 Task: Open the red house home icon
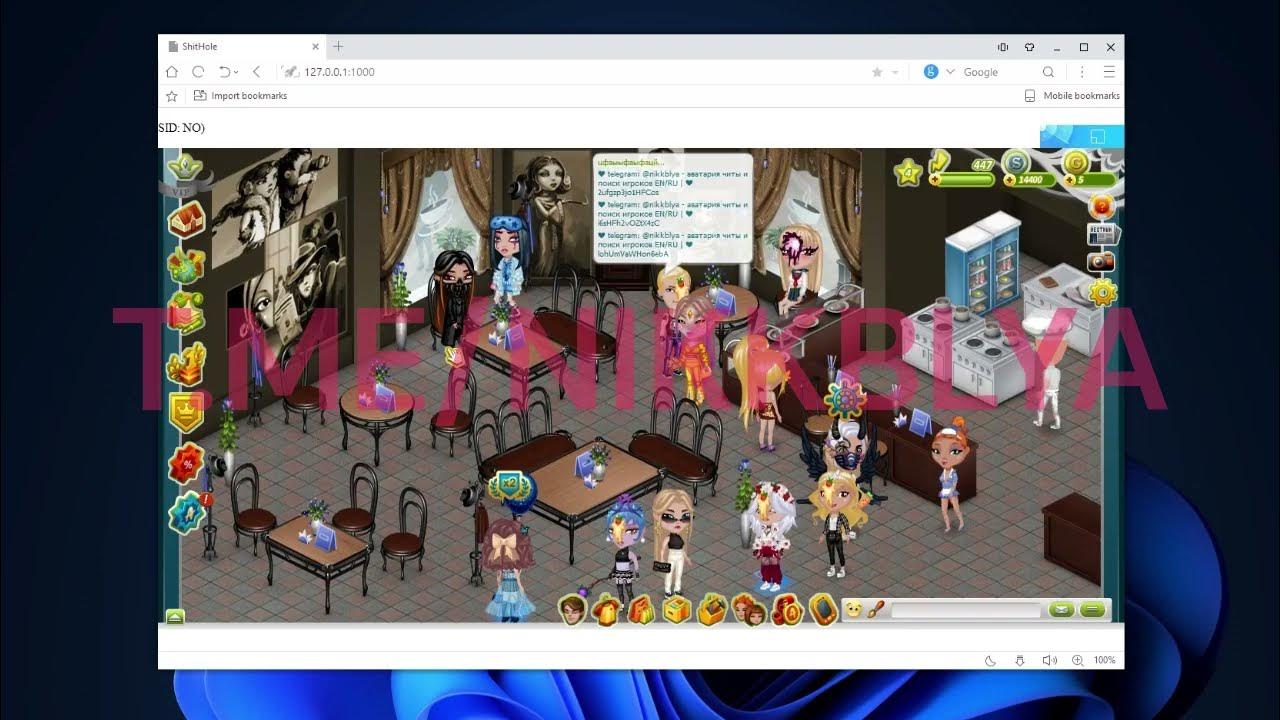(186, 219)
